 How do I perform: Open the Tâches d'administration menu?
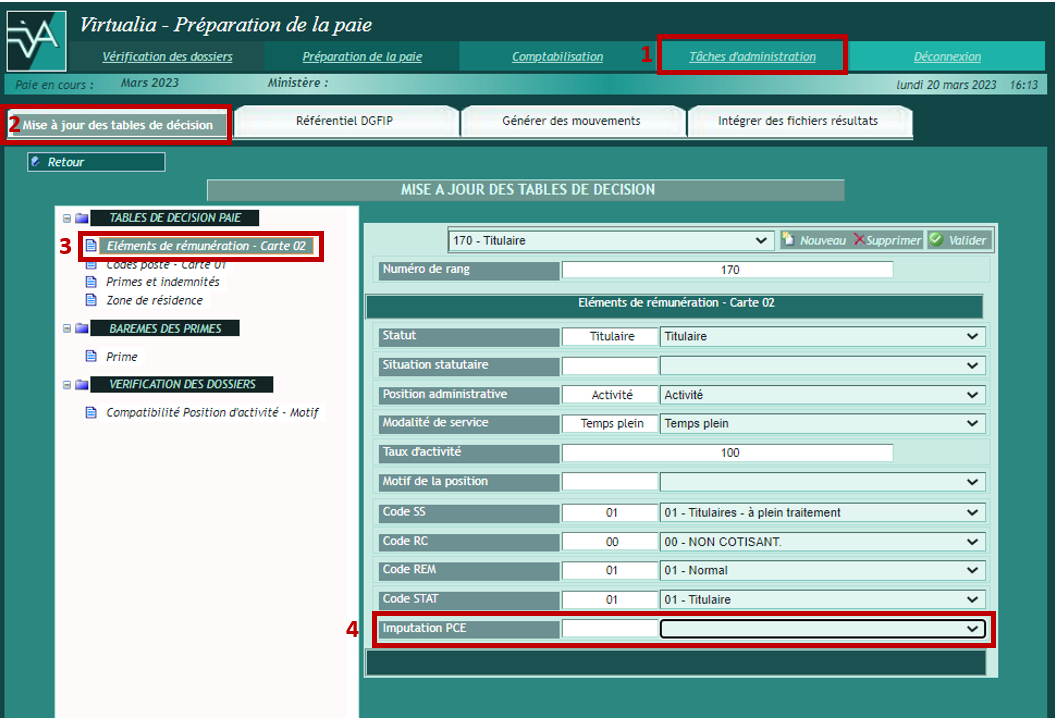[x=752, y=57]
